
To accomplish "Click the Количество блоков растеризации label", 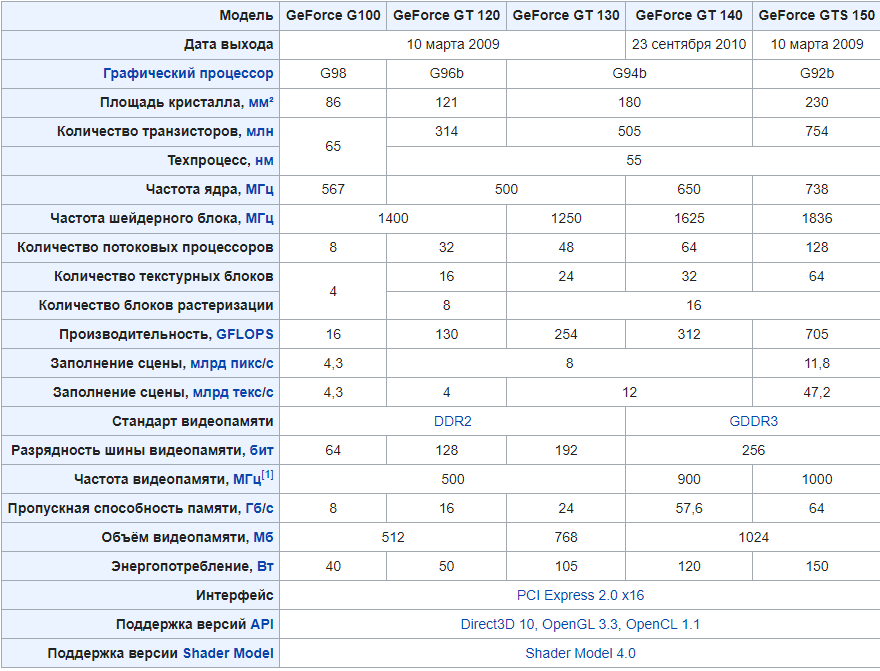I will pyautogui.click(x=140, y=306).
